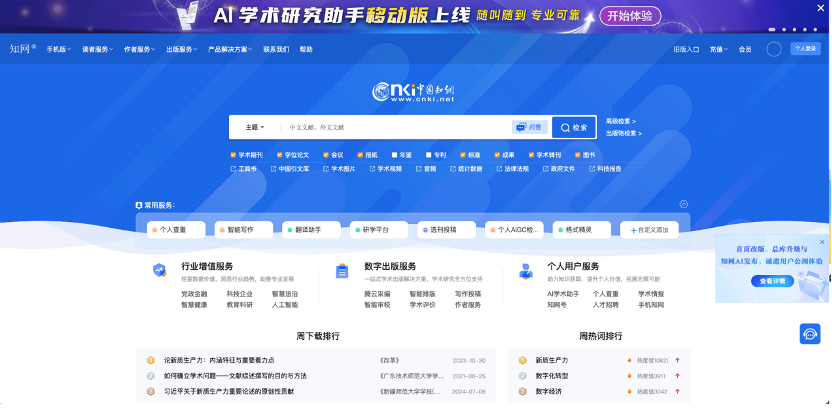The image size is (832, 420).
Task: Open the 问答 chat assistant
Action: click(530, 127)
